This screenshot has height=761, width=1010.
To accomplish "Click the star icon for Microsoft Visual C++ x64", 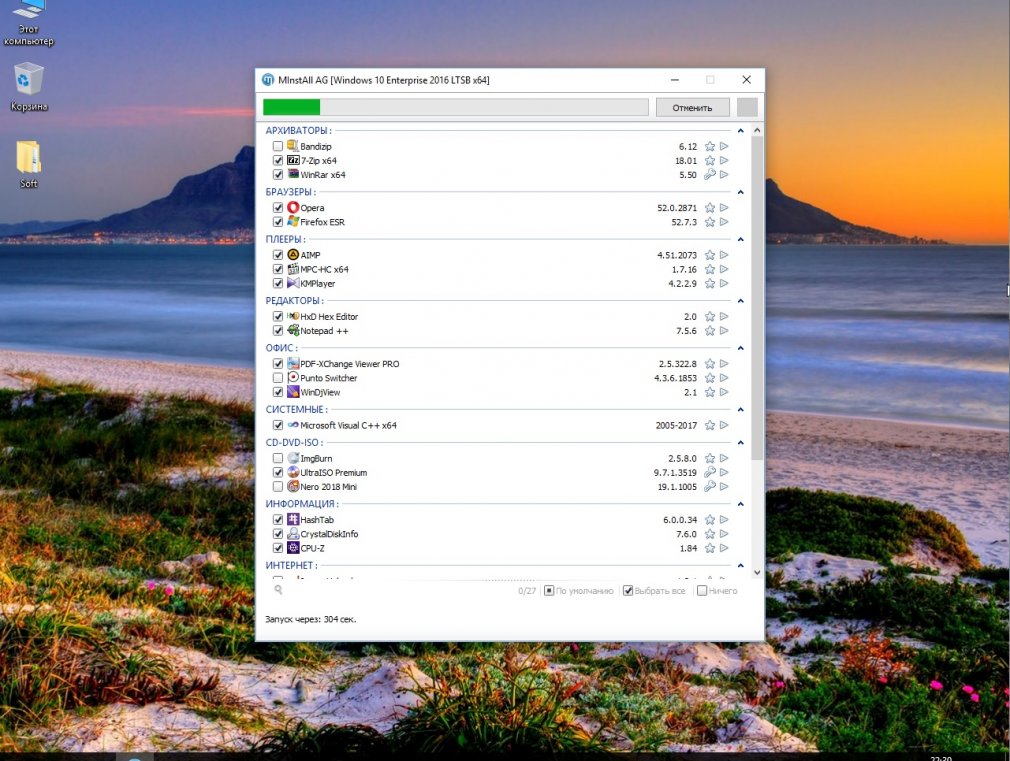I will [x=709, y=425].
